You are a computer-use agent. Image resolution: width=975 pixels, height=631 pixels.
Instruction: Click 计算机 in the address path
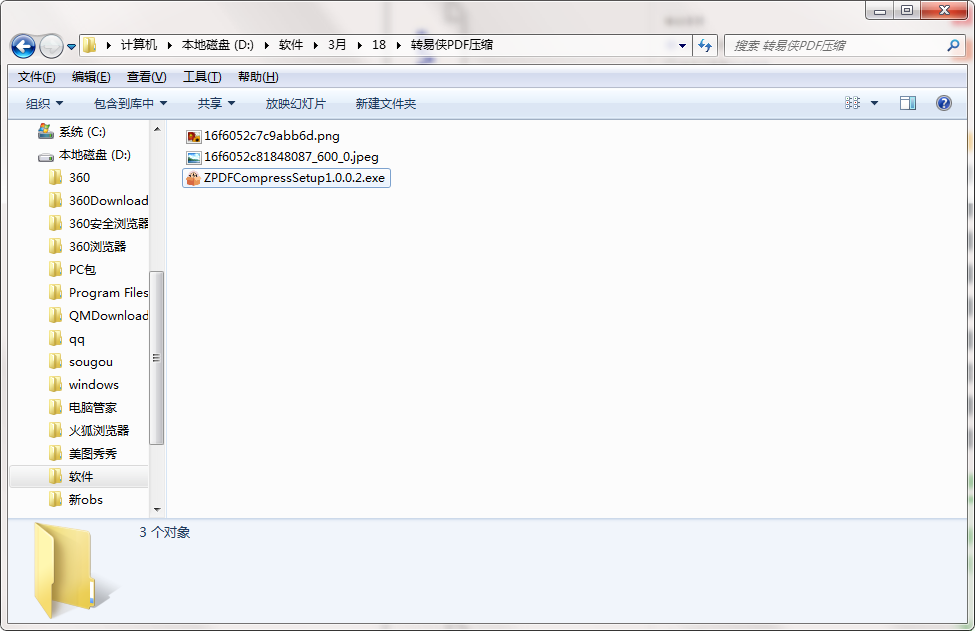[139, 45]
